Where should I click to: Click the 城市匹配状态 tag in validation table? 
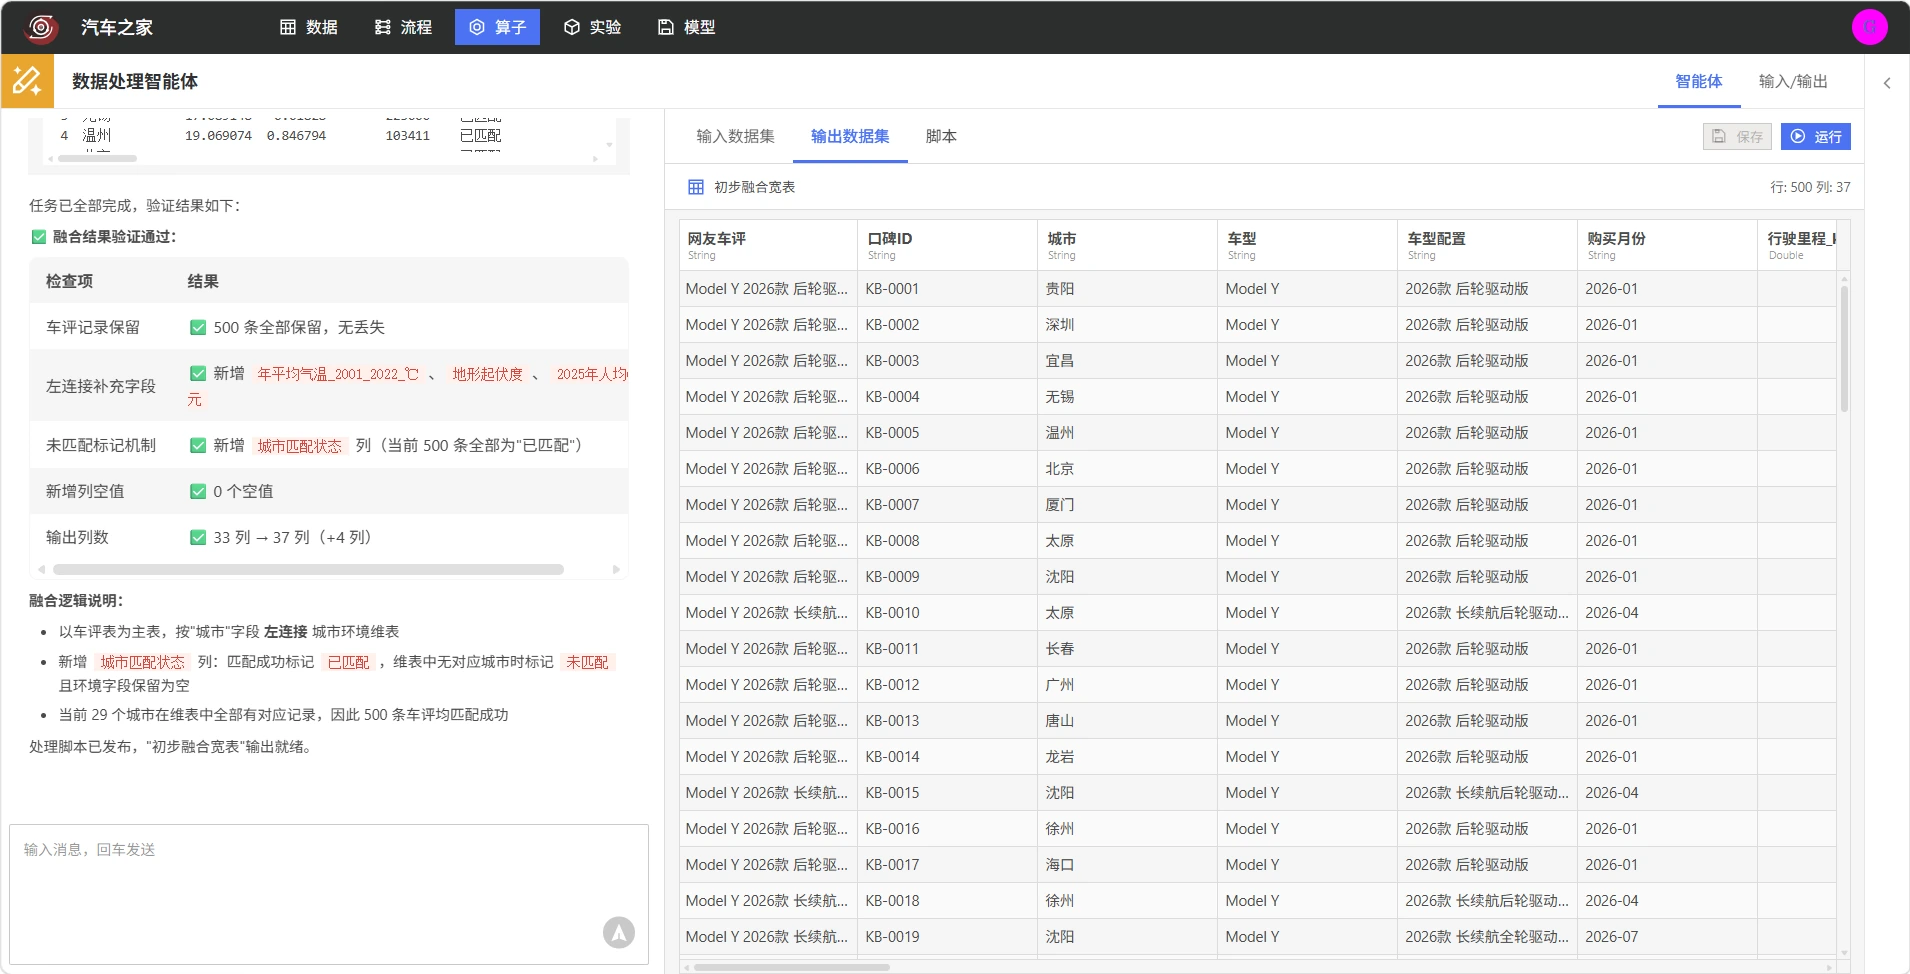point(299,446)
